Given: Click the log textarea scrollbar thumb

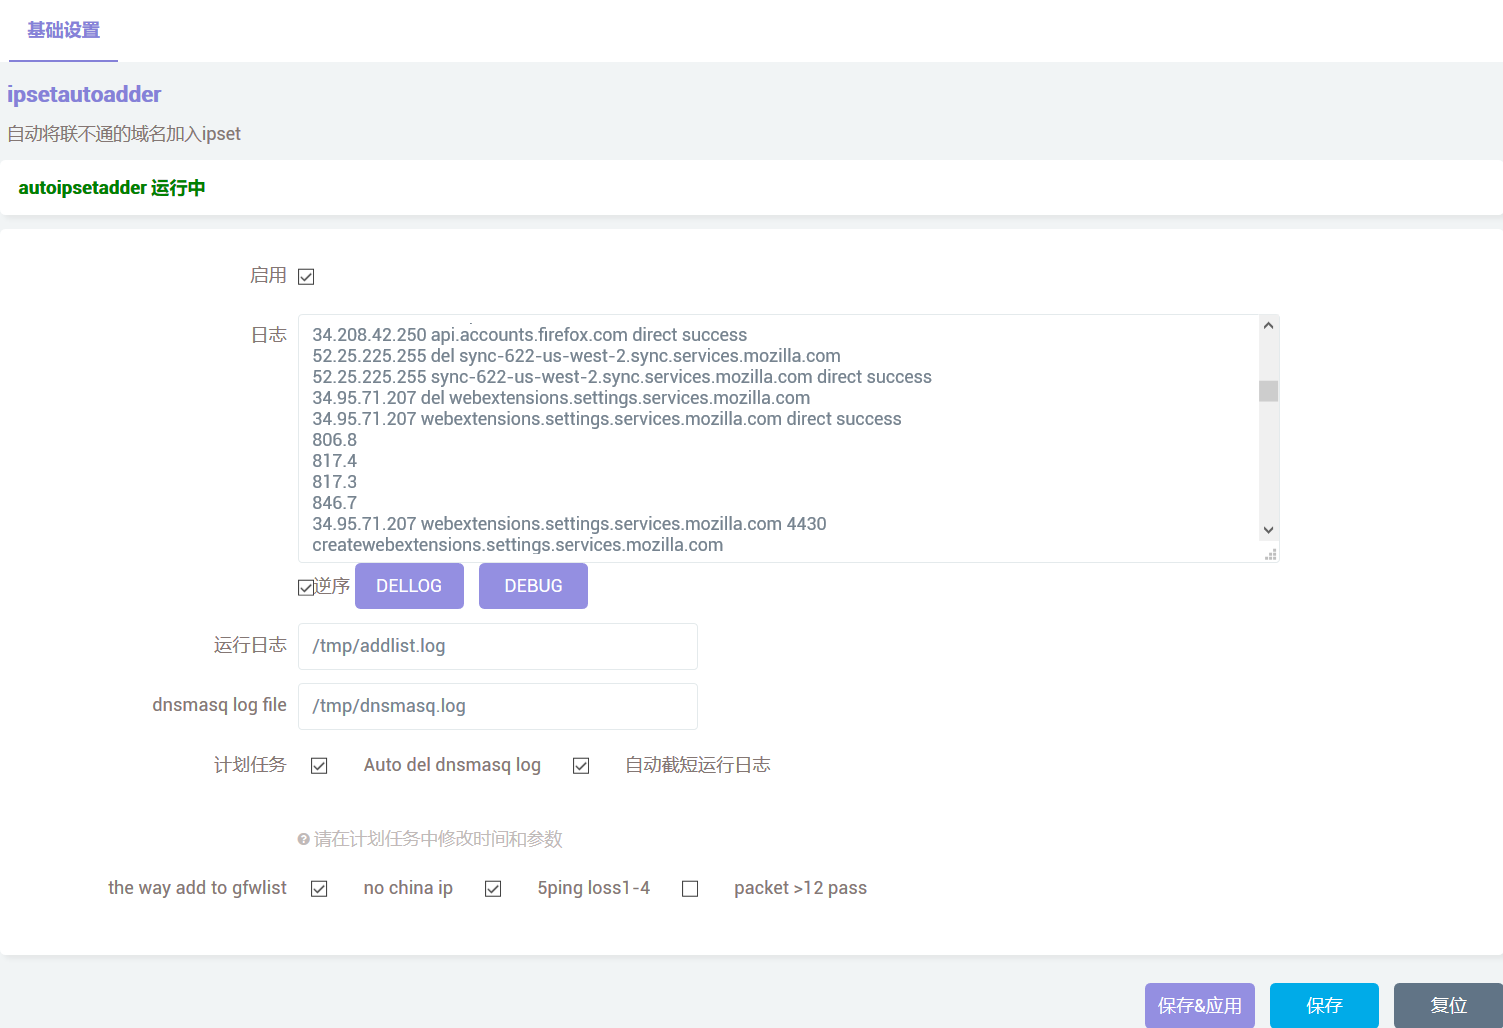Looking at the screenshot, I should coord(1268,391).
